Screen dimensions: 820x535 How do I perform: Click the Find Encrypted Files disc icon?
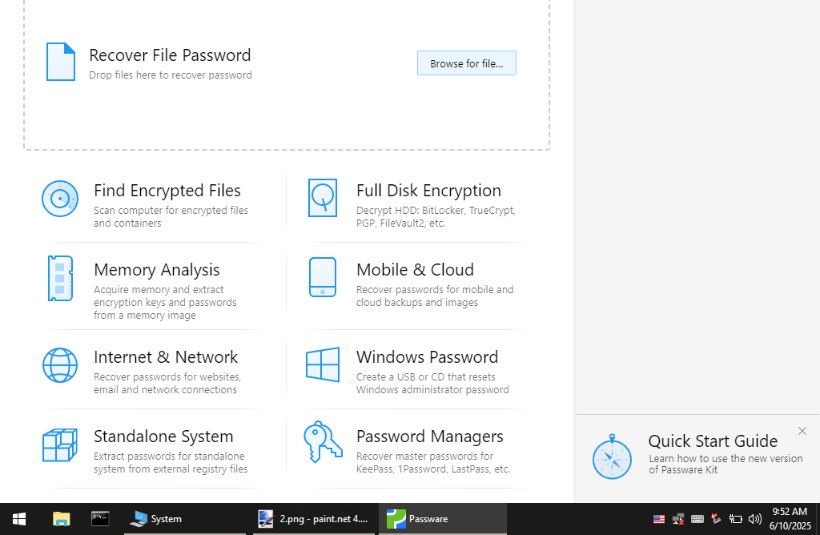click(x=60, y=199)
